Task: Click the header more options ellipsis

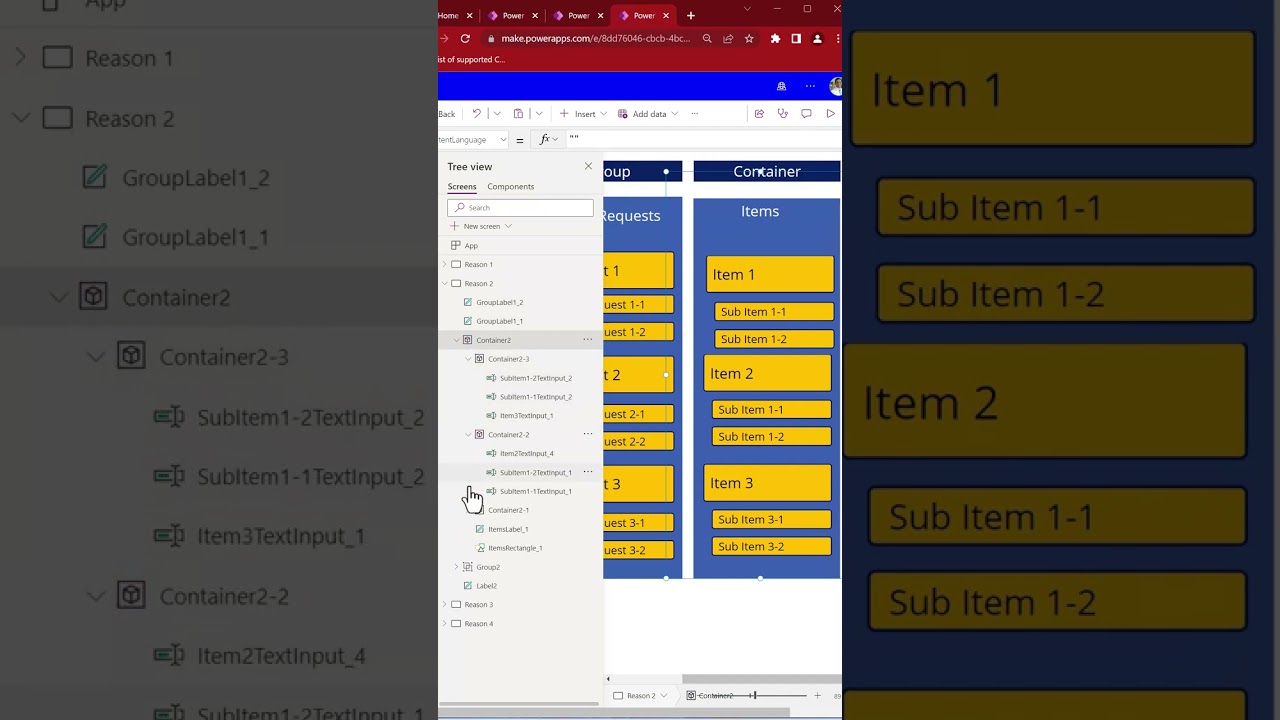Action: pyautogui.click(x=810, y=86)
